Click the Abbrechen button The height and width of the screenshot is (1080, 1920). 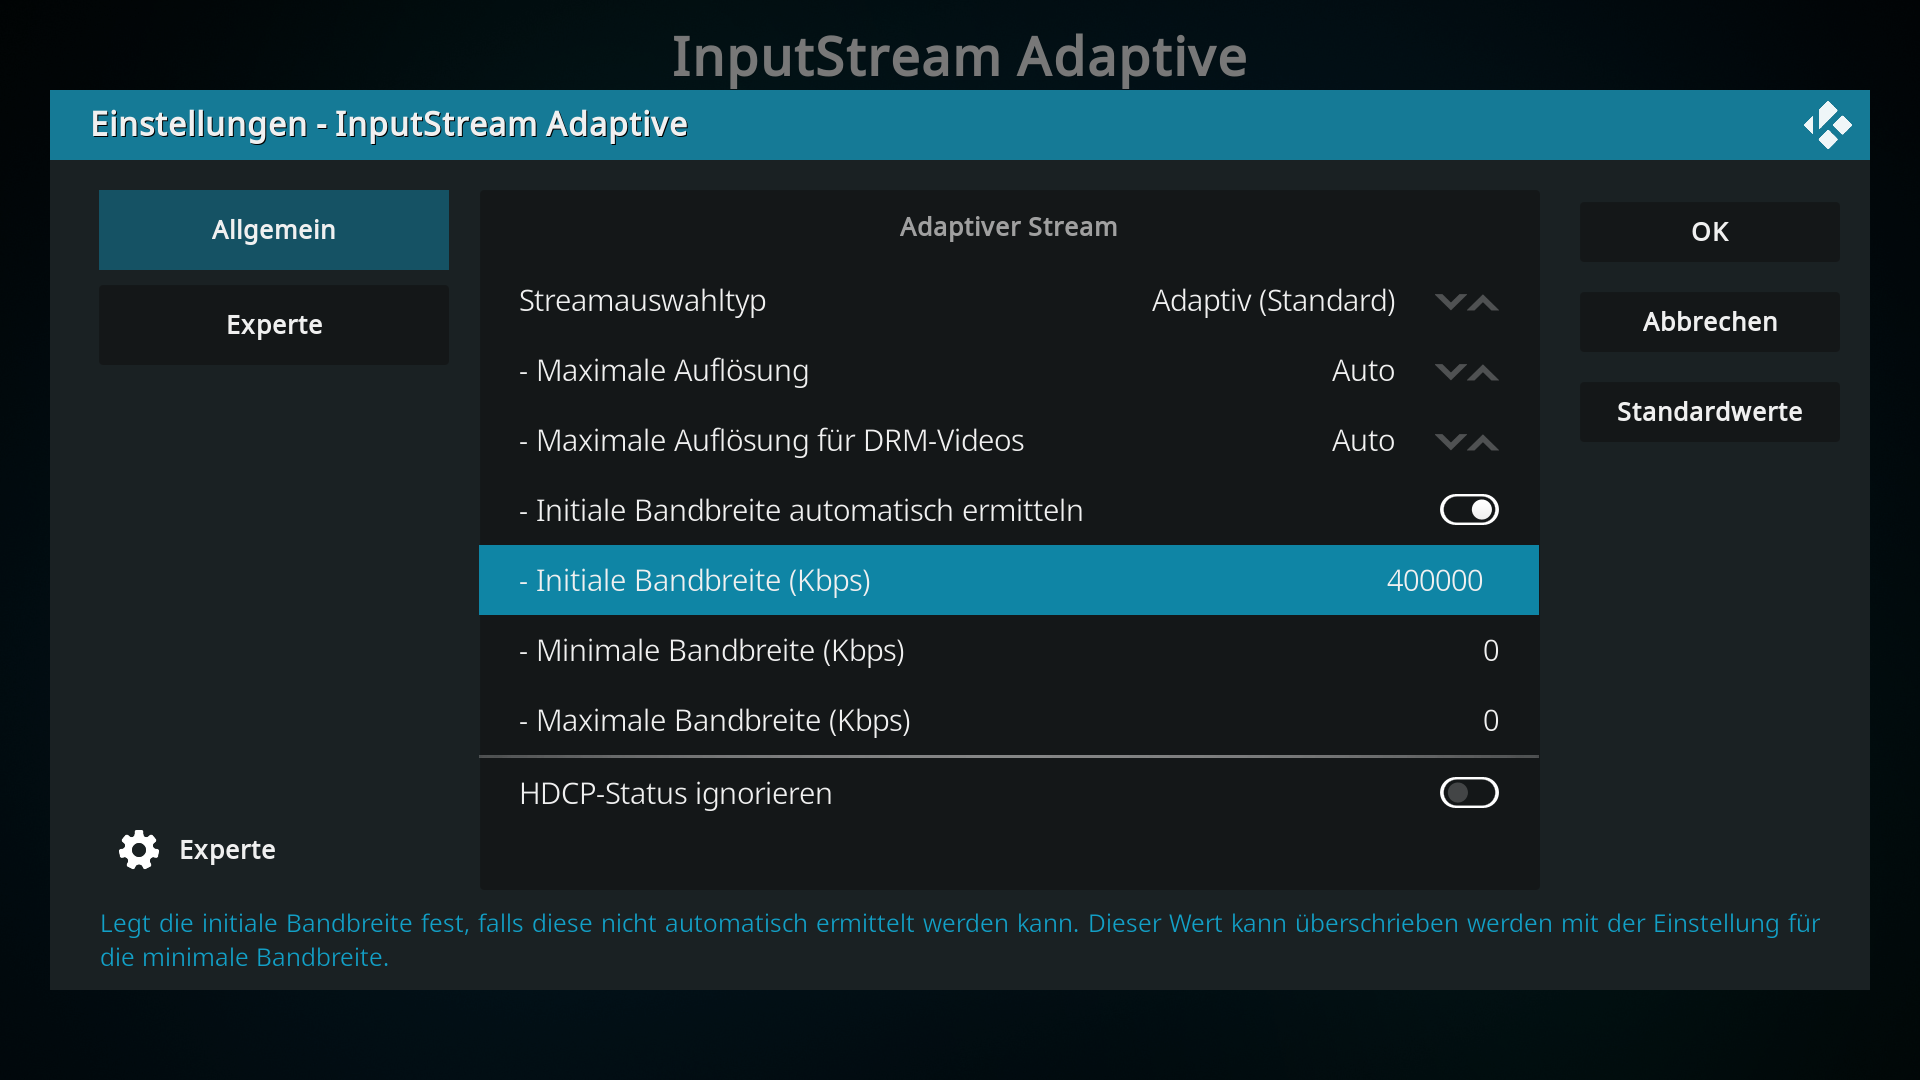pyautogui.click(x=1710, y=322)
